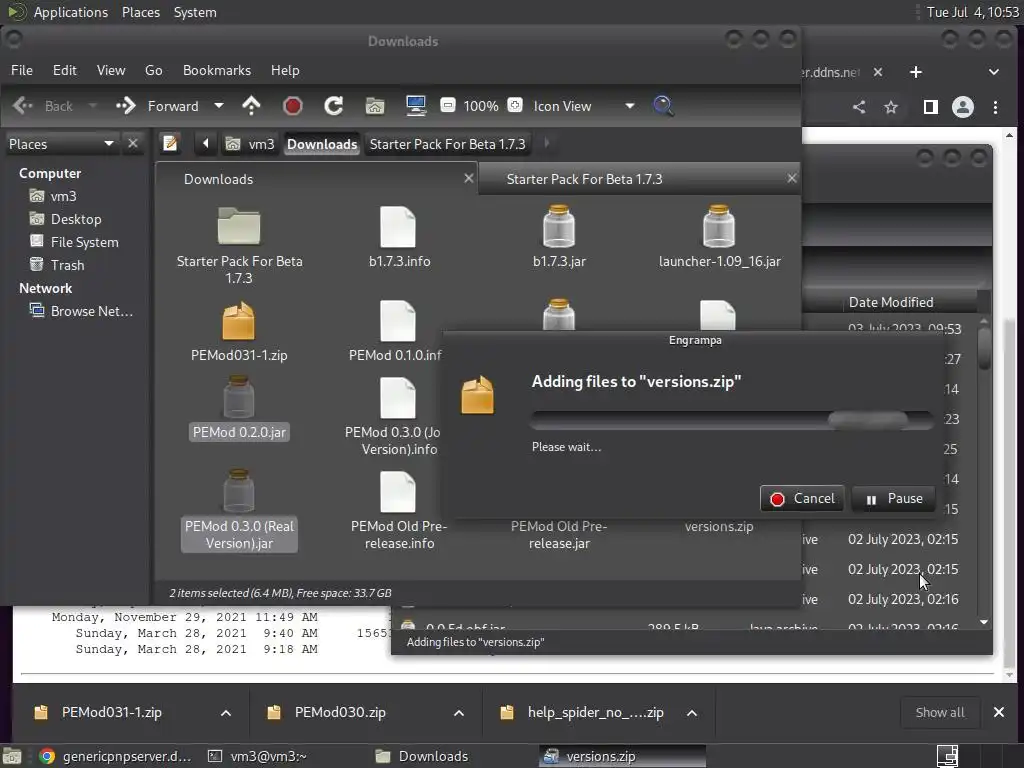Select the PEMod 0.2.0.jar file
Viewport: 1024px width, 768px height.
(x=239, y=408)
